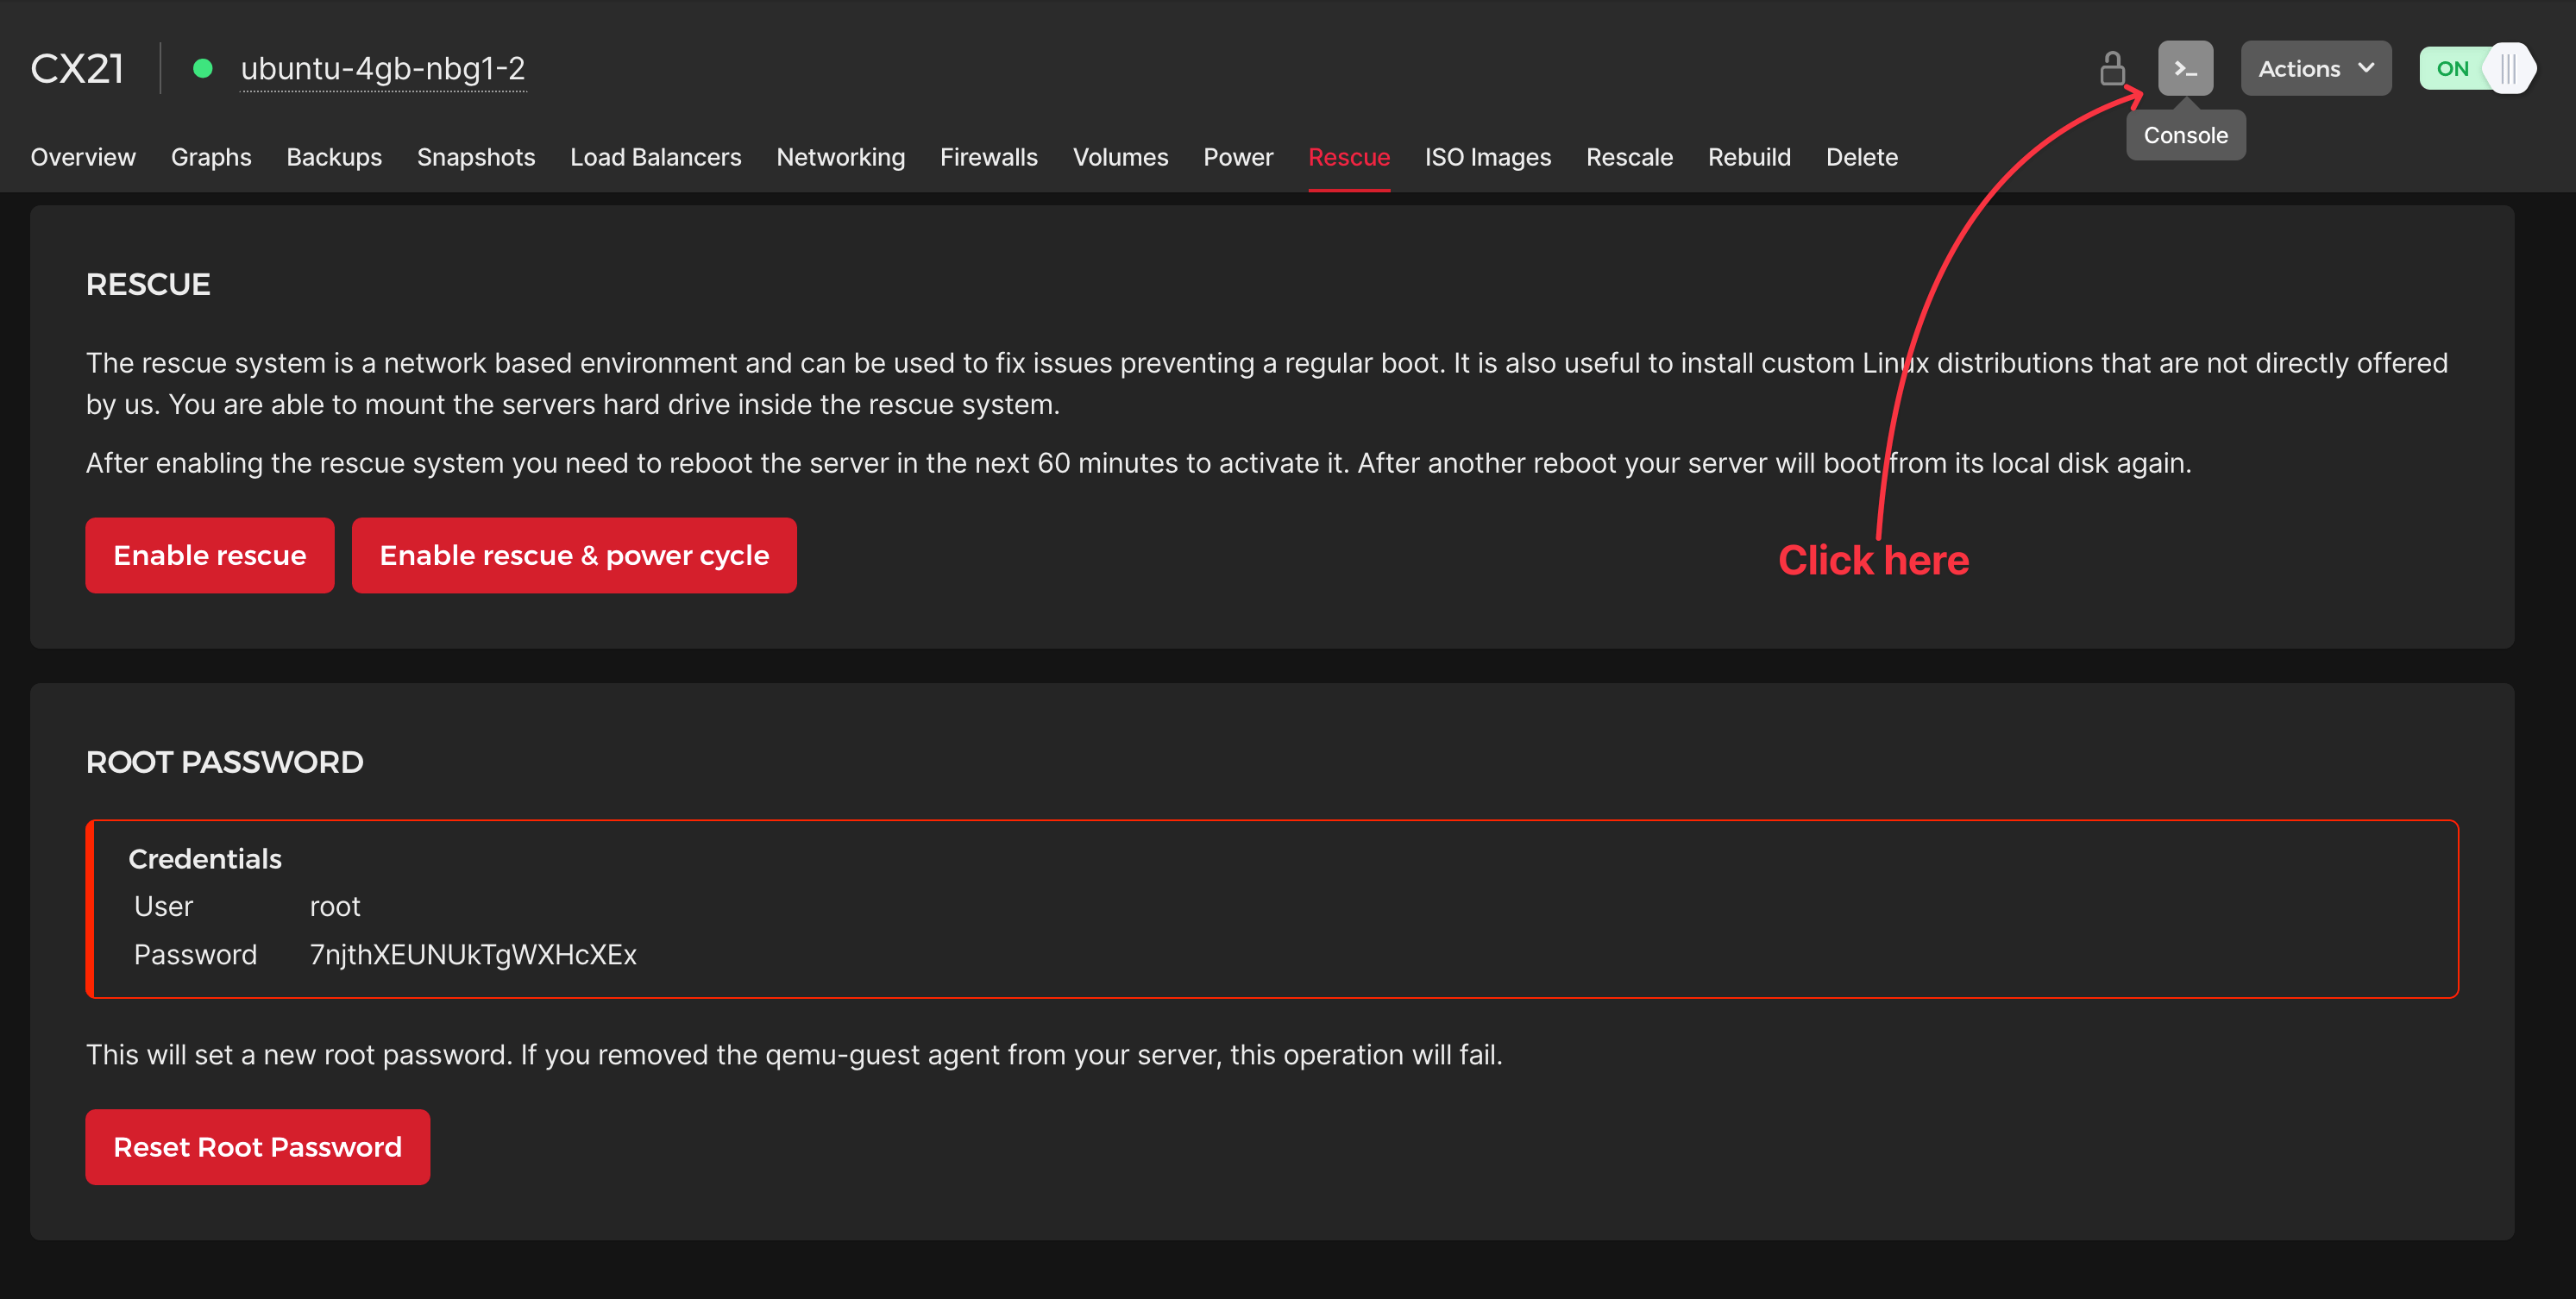This screenshot has width=2576, height=1299.
Task: Click Reset Root Password
Action: coord(257,1147)
